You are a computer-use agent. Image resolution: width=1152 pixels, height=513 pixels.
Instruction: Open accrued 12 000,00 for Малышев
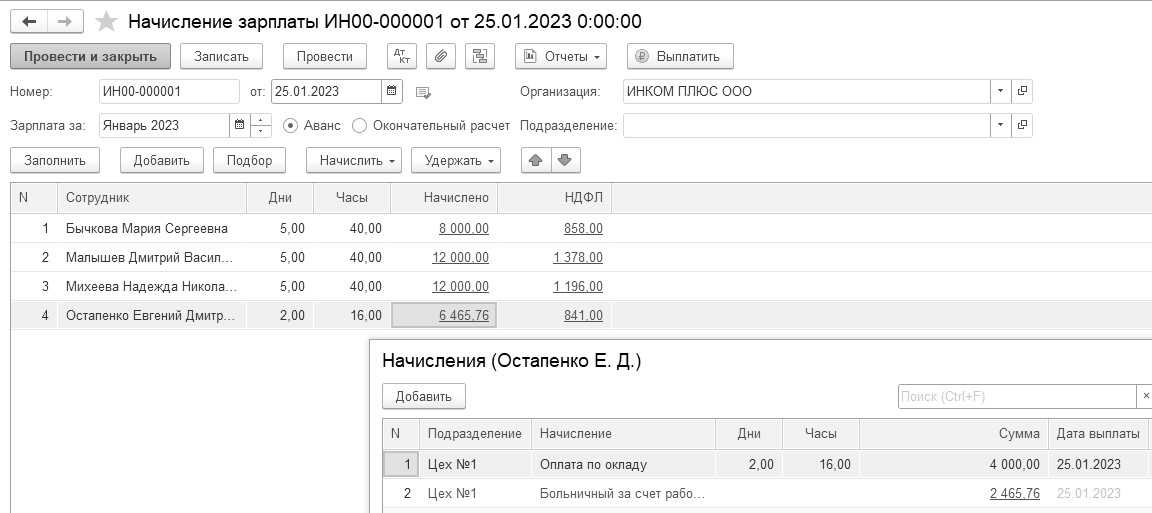[x=460, y=257]
